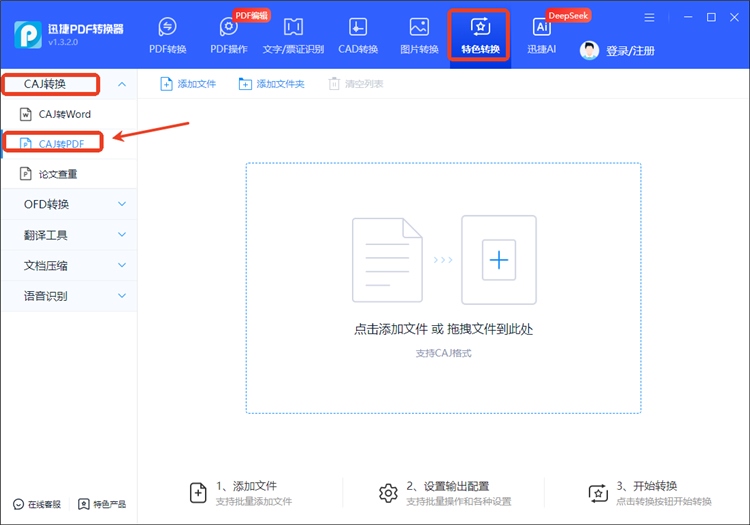The width and height of the screenshot is (750, 525).
Task: Click the 添加文件夹 button
Action: 271,84
